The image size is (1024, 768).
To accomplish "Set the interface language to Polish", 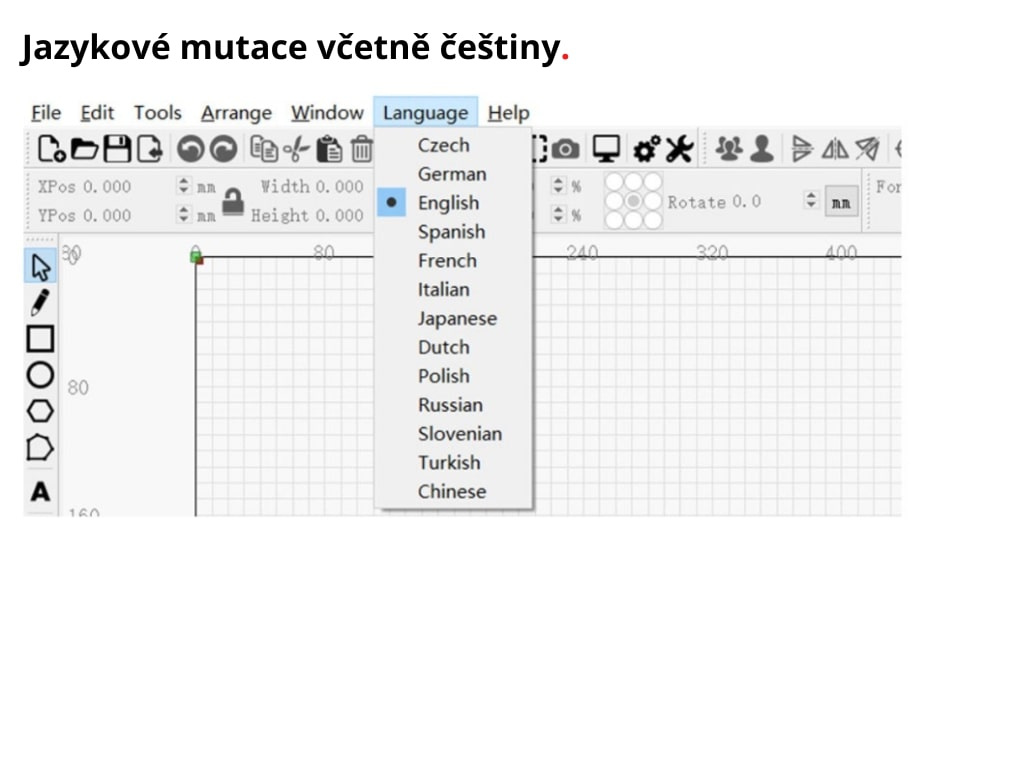I will click(x=454, y=376).
